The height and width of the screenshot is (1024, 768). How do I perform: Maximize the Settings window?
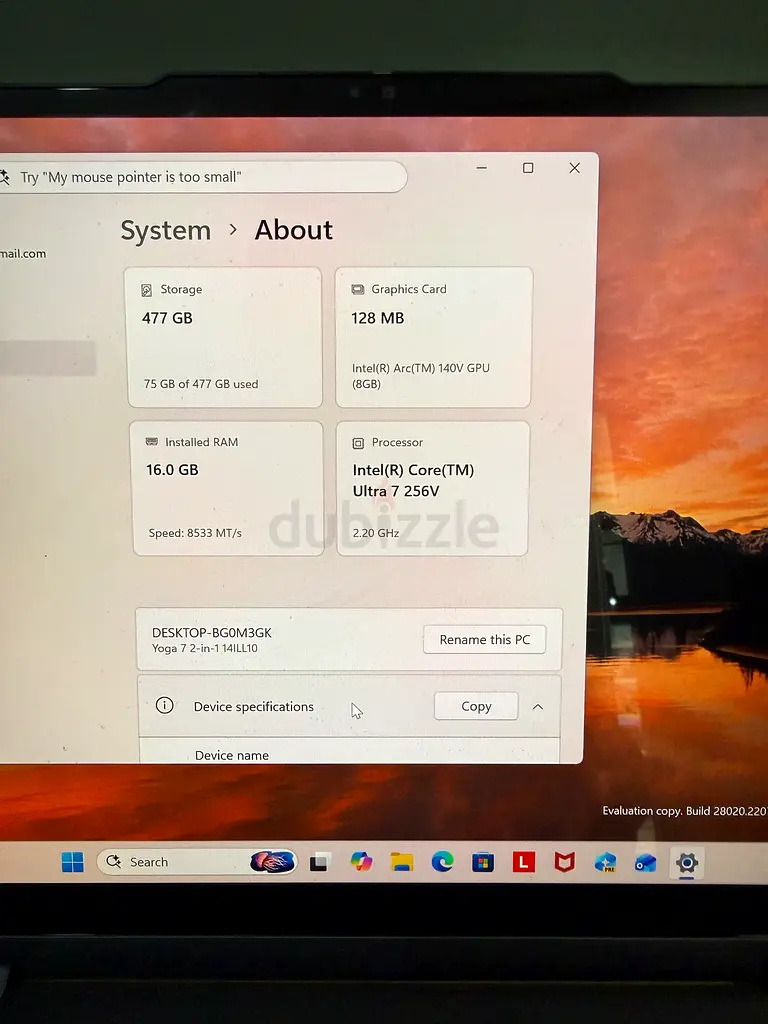click(528, 168)
